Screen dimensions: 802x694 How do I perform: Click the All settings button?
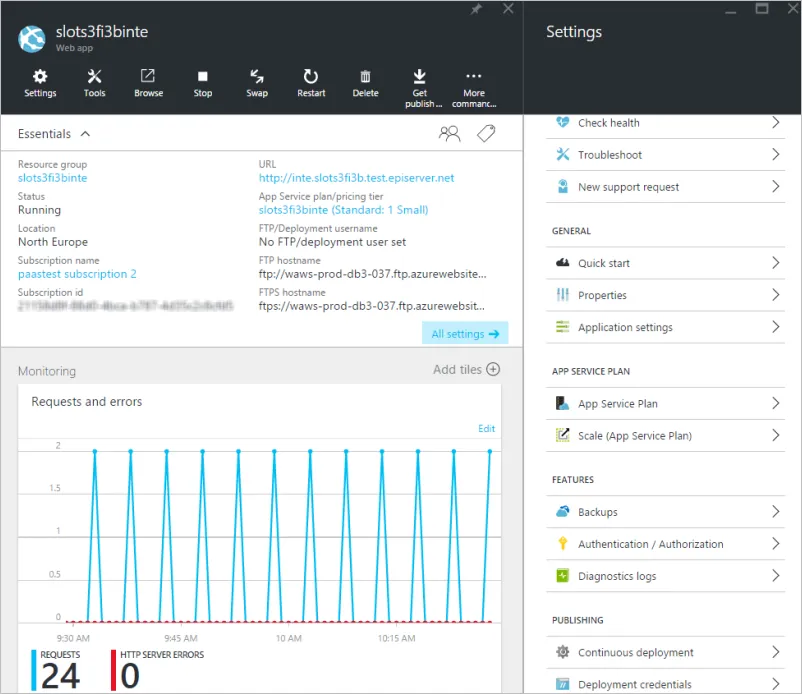point(465,333)
